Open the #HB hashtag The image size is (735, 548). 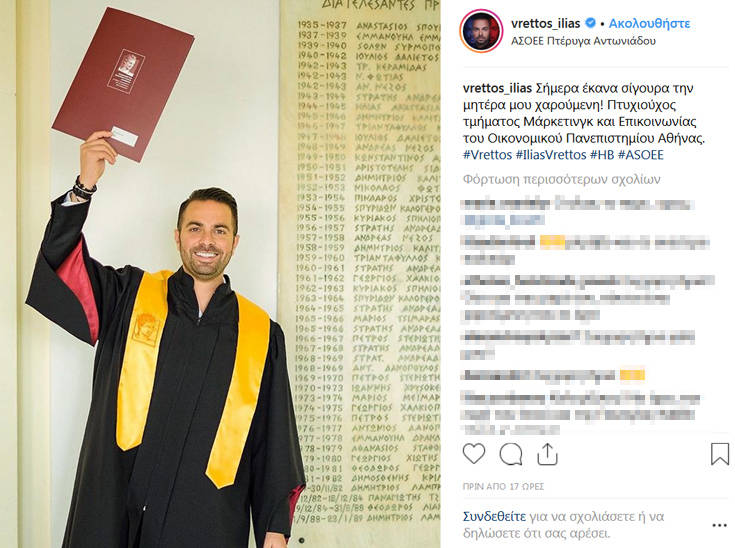pyautogui.click(x=602, y=155)
